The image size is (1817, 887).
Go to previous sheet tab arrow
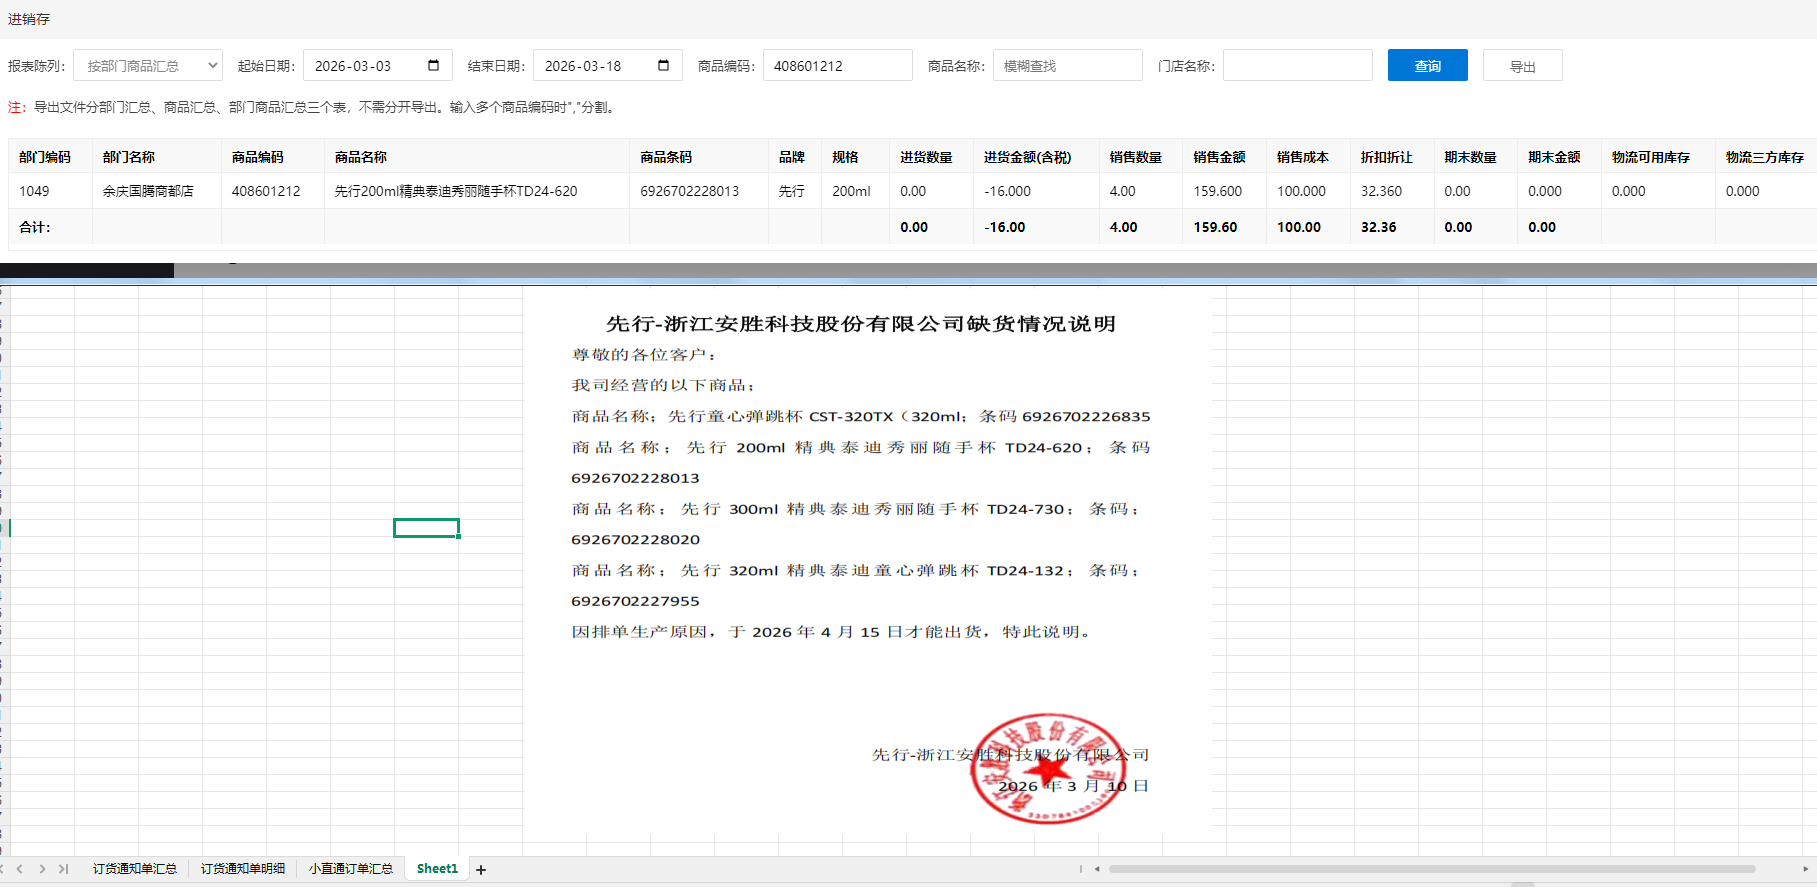click(20, 869)
